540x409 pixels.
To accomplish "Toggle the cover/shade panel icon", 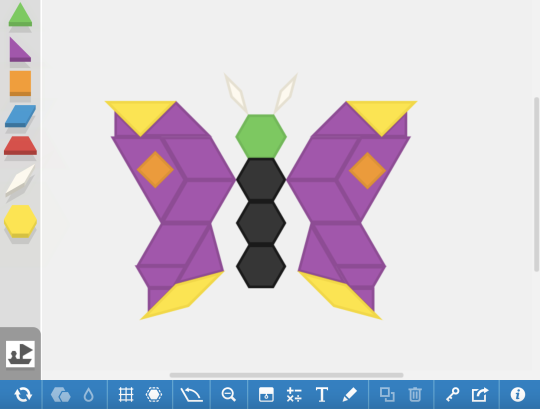I will 266,395.
